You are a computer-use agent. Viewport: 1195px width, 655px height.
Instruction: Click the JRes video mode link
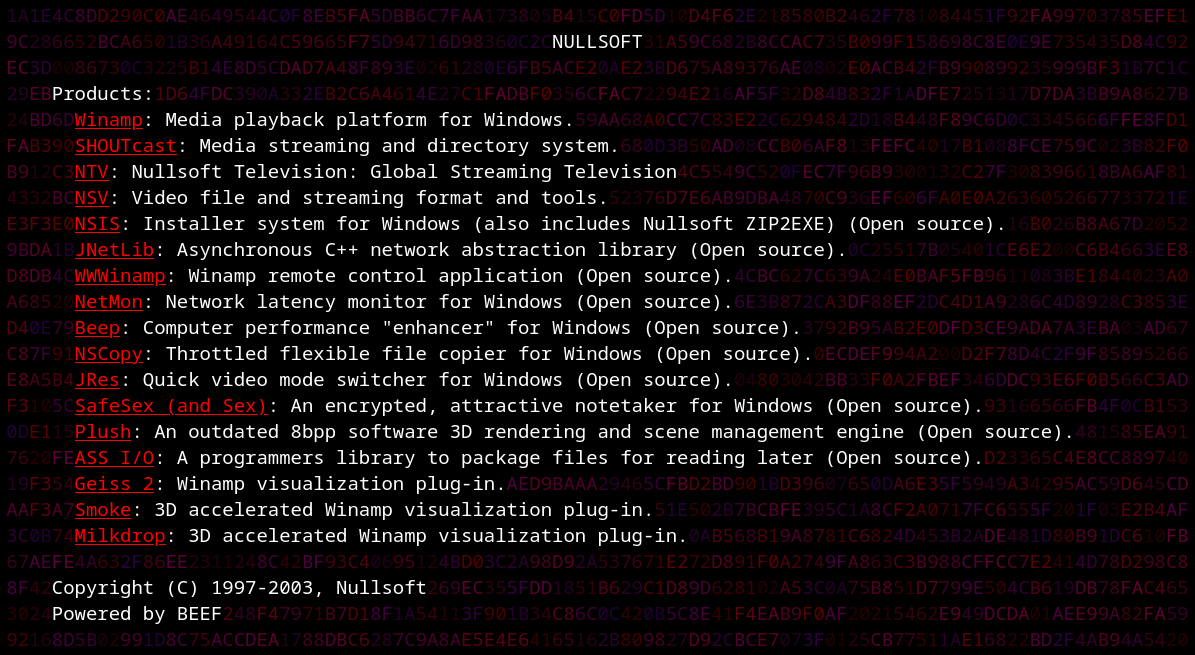coord(97,380)
